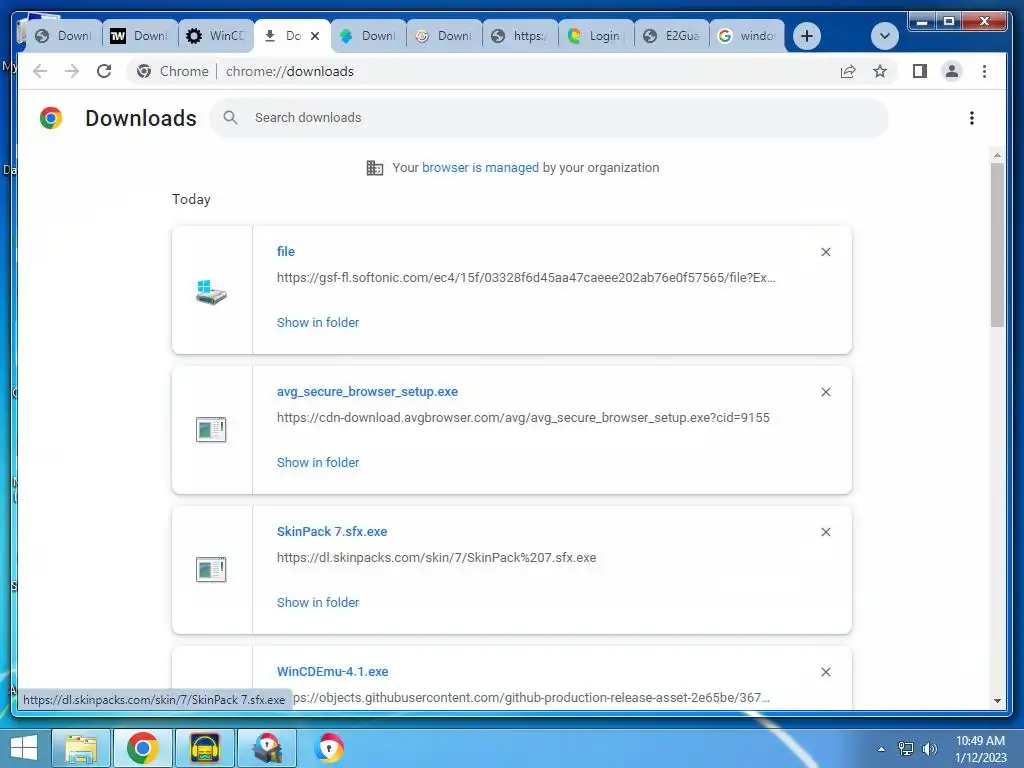Screen dimensions: 1024x768
Task: Click the skinpacks.com source URL text
Action: pyautogui.click(x=436, y=558)
